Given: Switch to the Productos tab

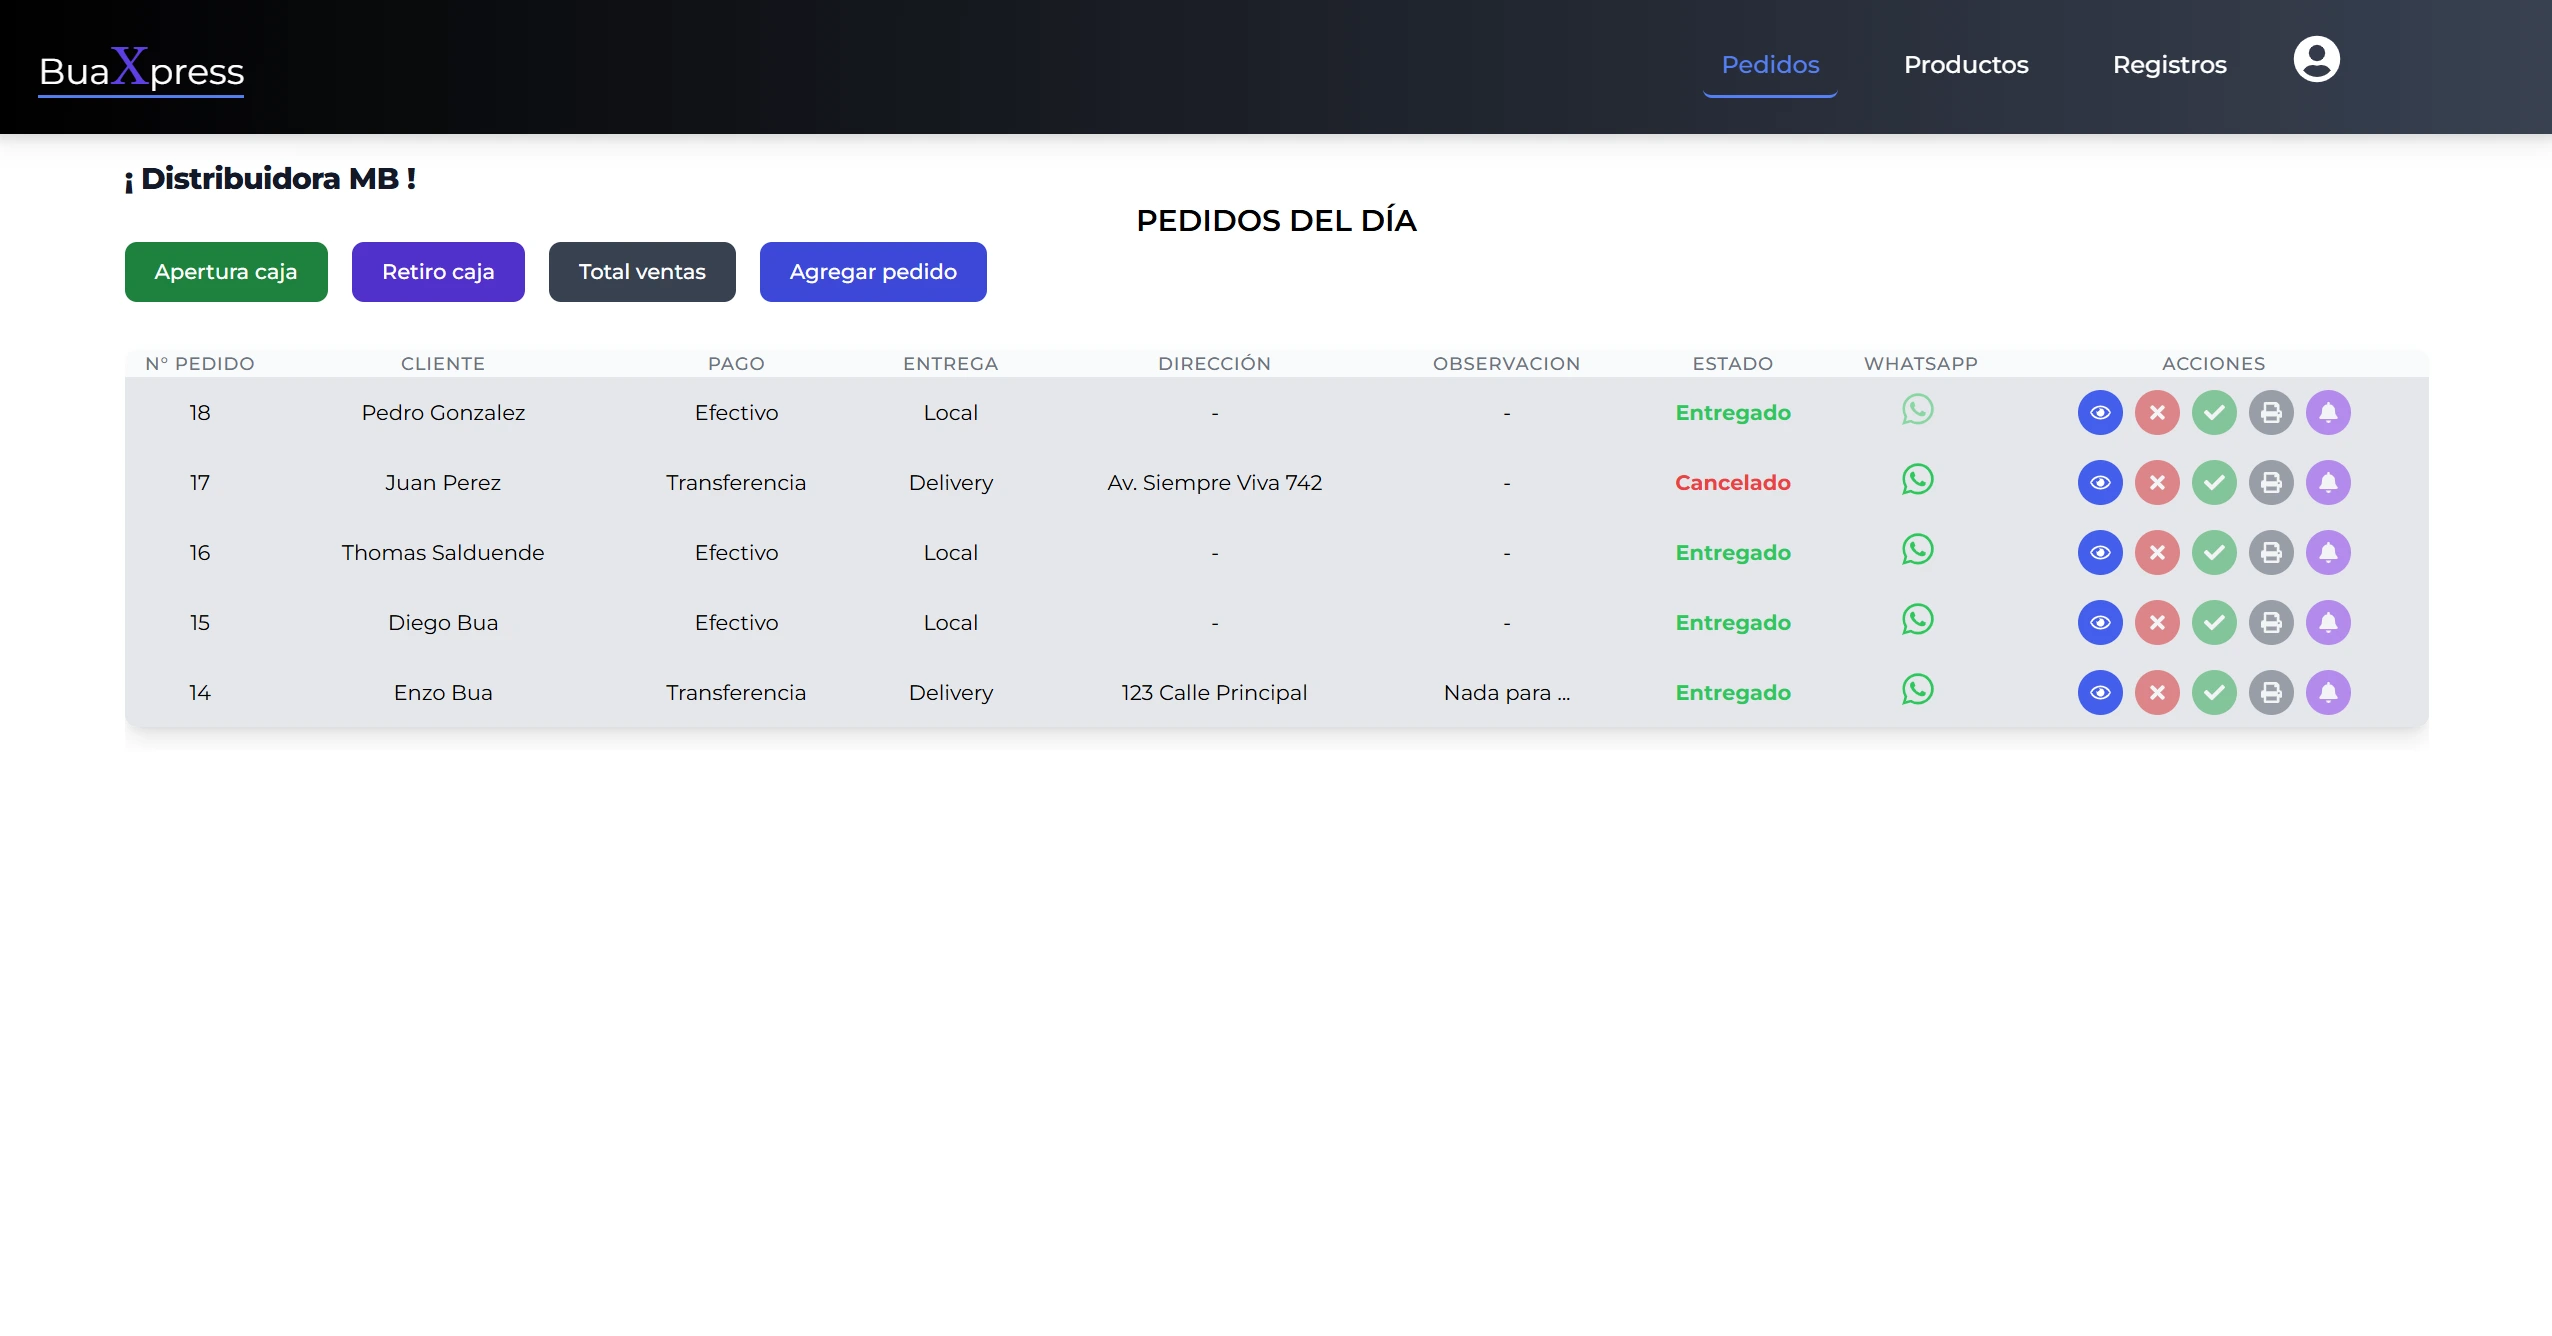Looking at the screenshot, I should [x=1965, y=65].
